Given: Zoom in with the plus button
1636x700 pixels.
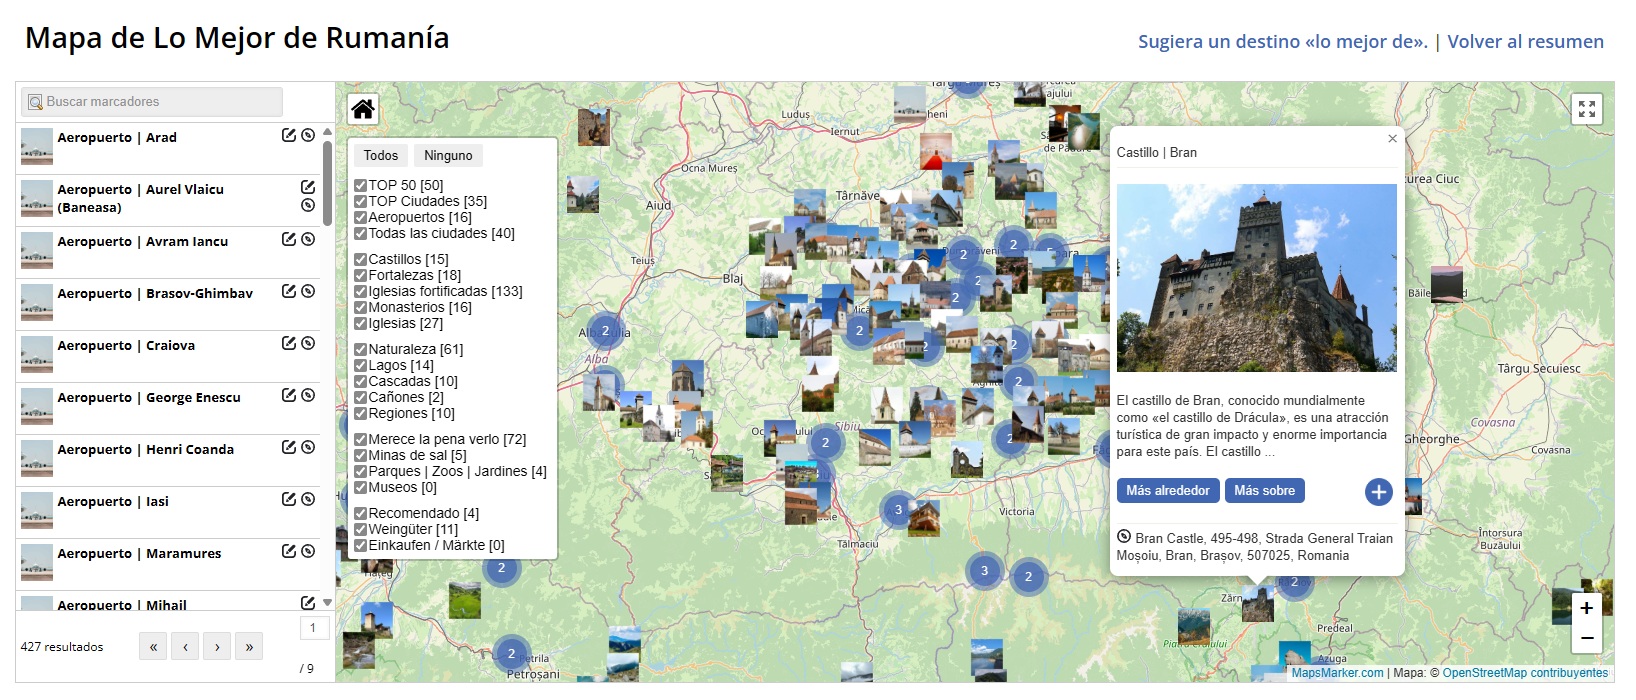Looking at the screenshot, I should pyautogui.click(x=1586, y=608).
